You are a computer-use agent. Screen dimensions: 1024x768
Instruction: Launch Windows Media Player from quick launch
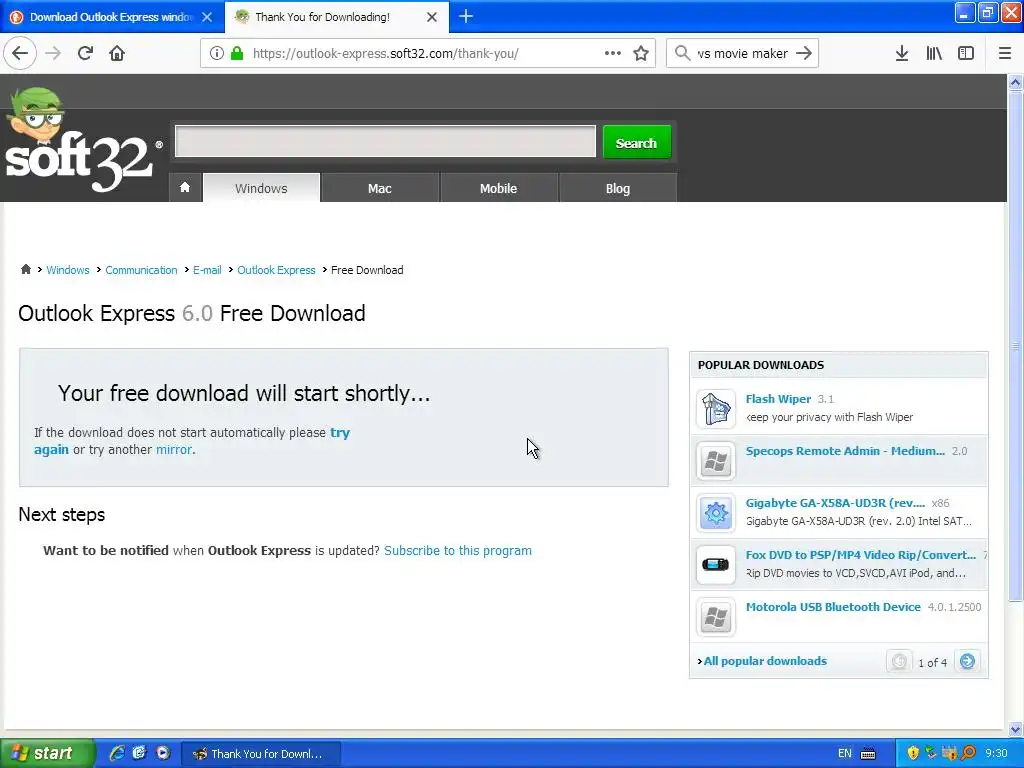point(163,753)
